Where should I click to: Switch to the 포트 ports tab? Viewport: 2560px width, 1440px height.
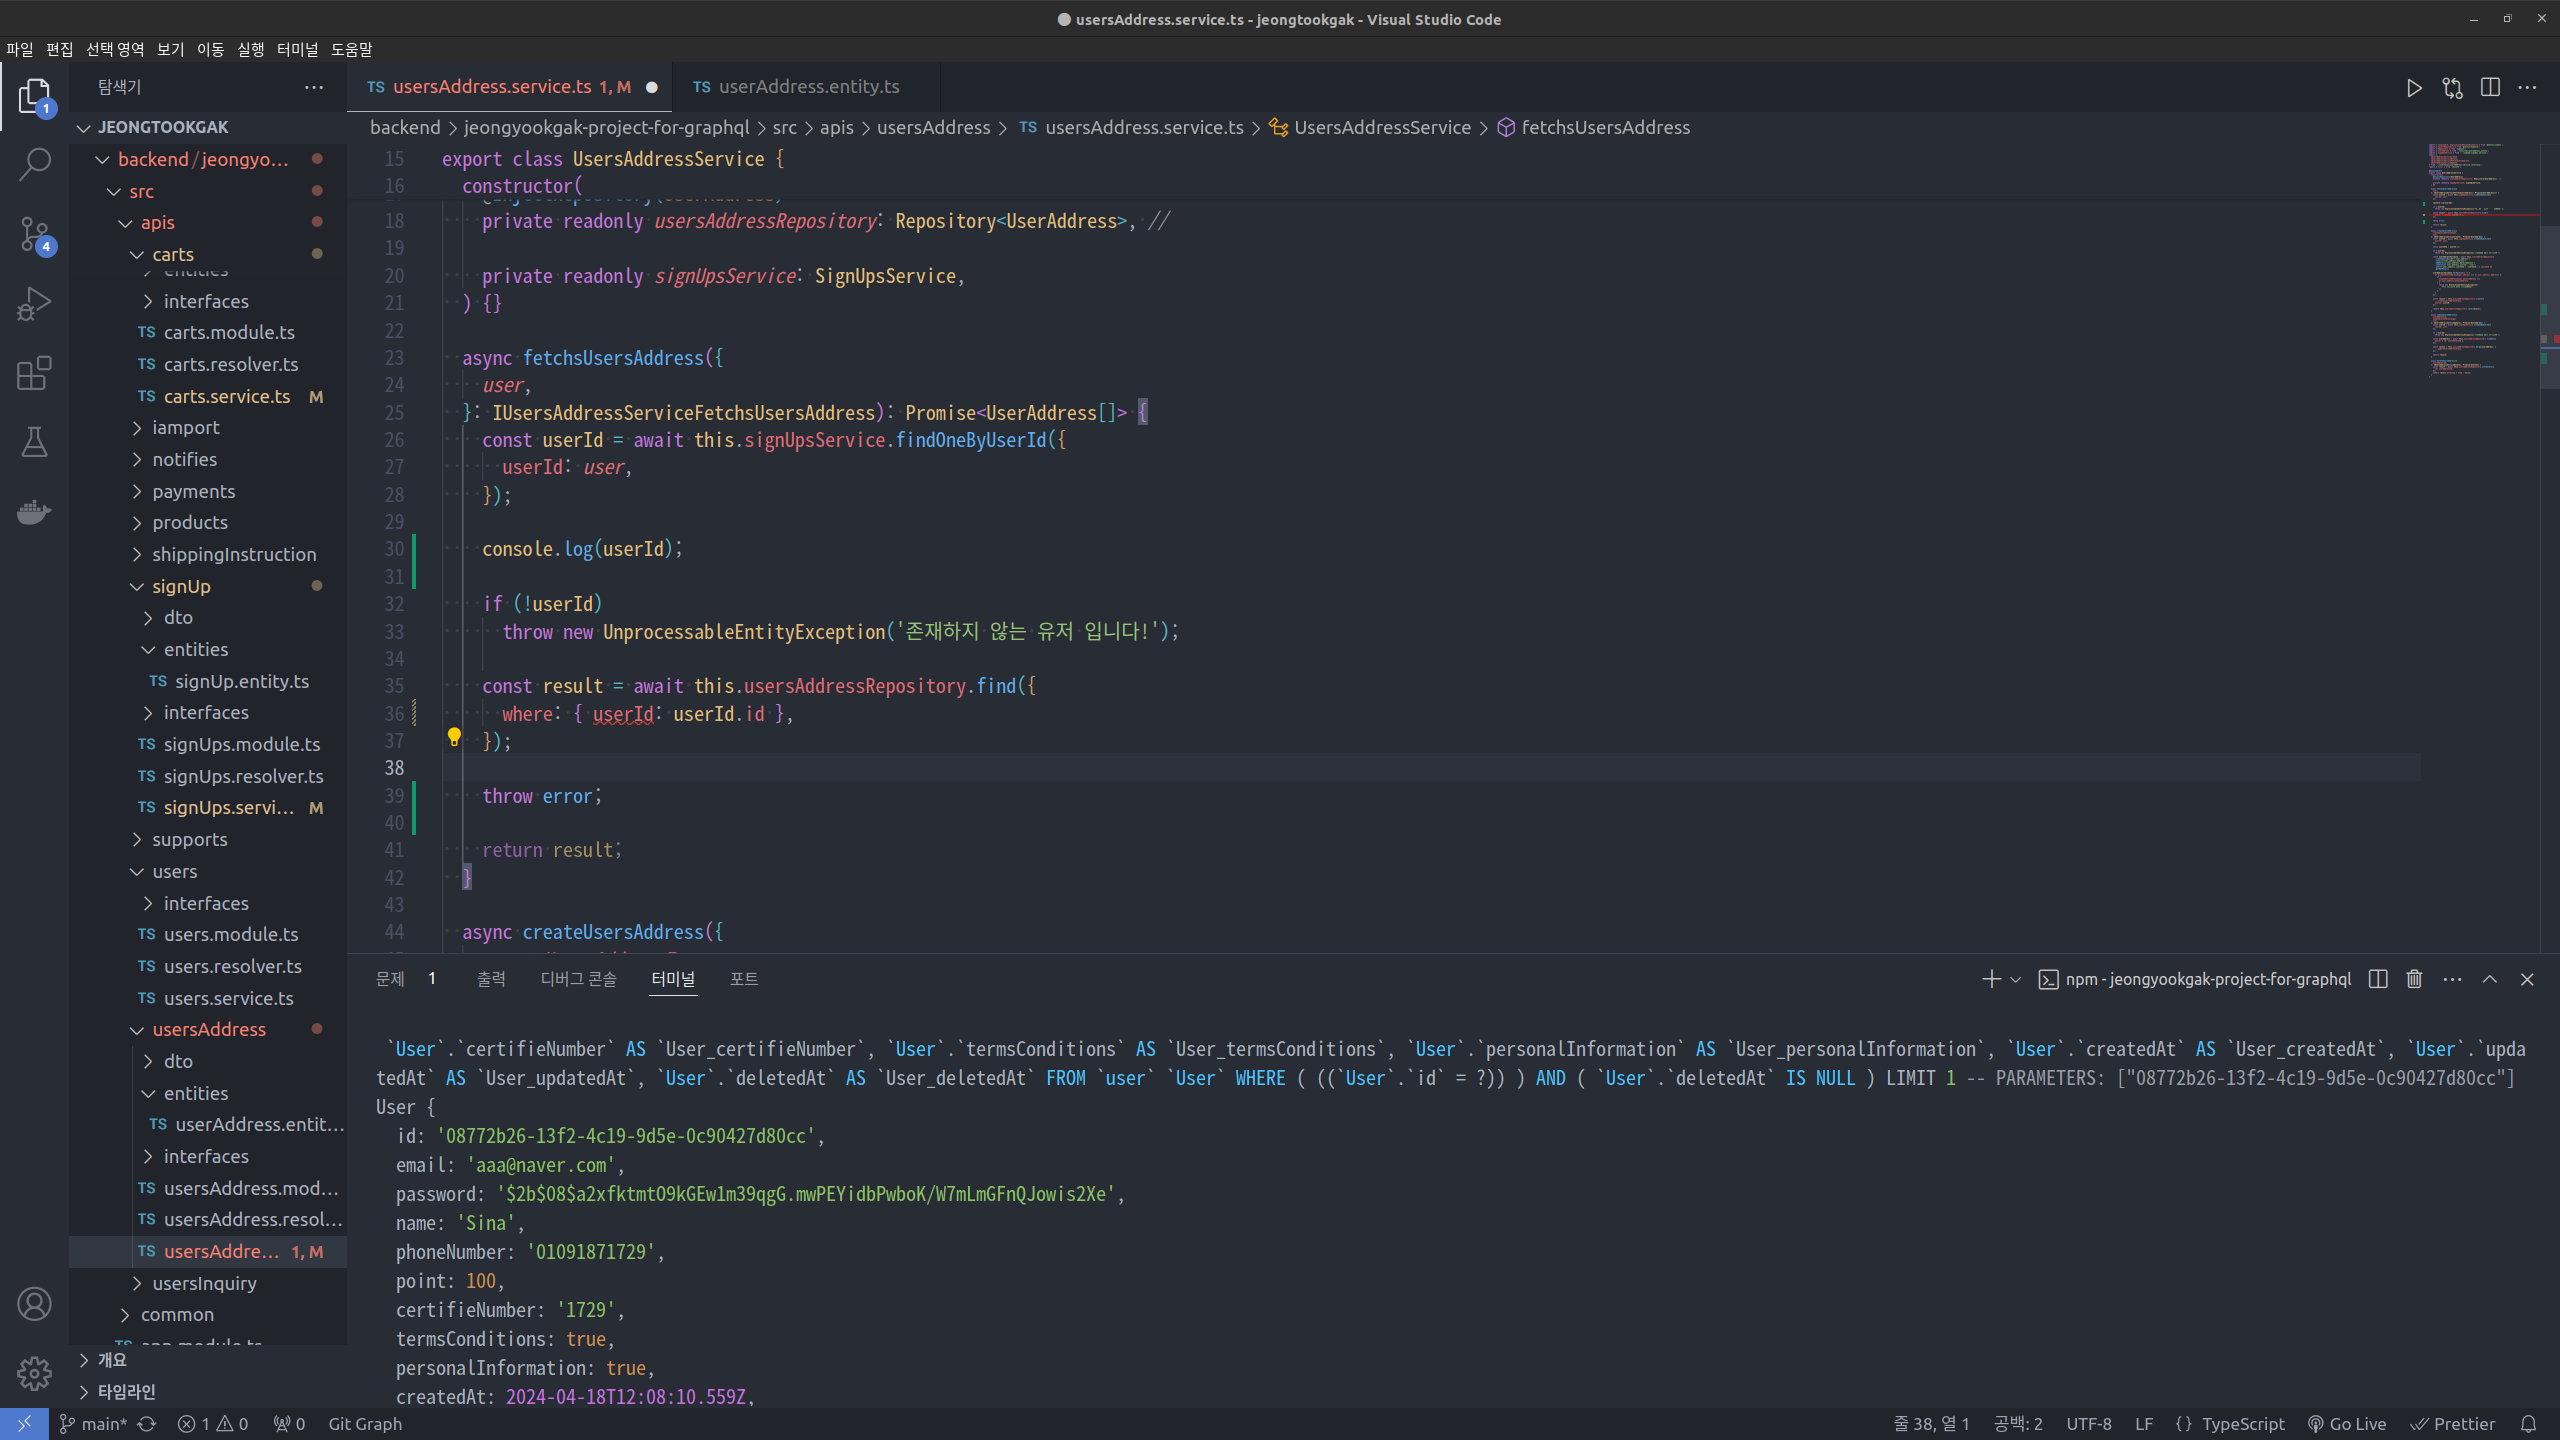pos(744,979)
